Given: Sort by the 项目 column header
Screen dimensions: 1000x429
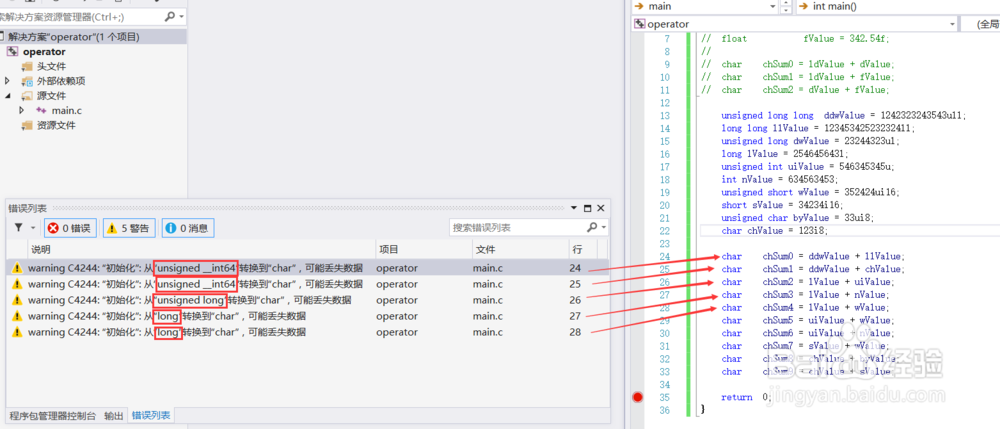Looking at the screenshot, I should pyautogui.click(x=423, y=249).
